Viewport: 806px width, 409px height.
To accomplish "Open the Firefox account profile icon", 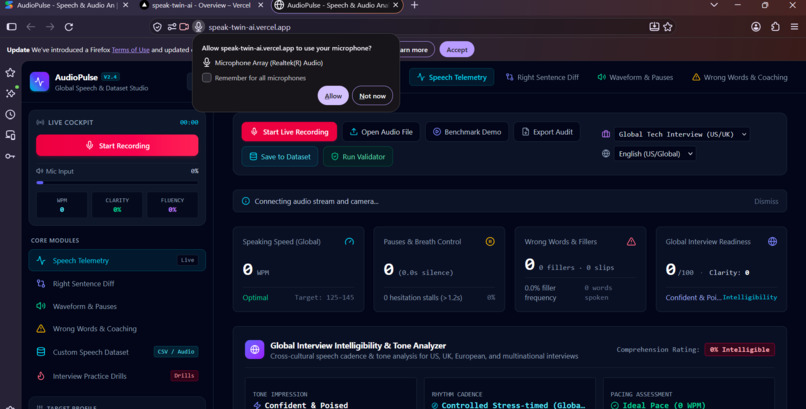I will click(x=756, y=27).
